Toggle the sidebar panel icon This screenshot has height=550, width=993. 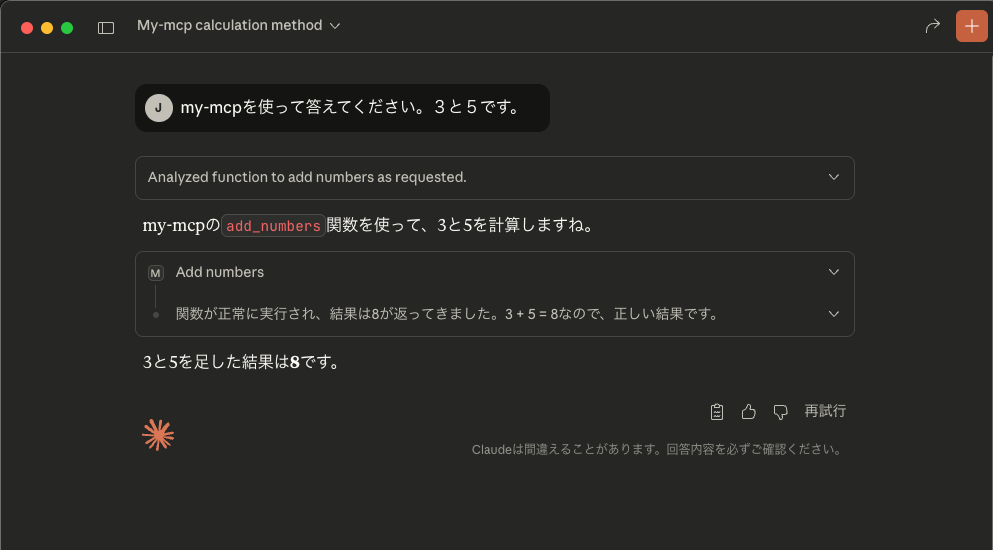pos(106,27)
